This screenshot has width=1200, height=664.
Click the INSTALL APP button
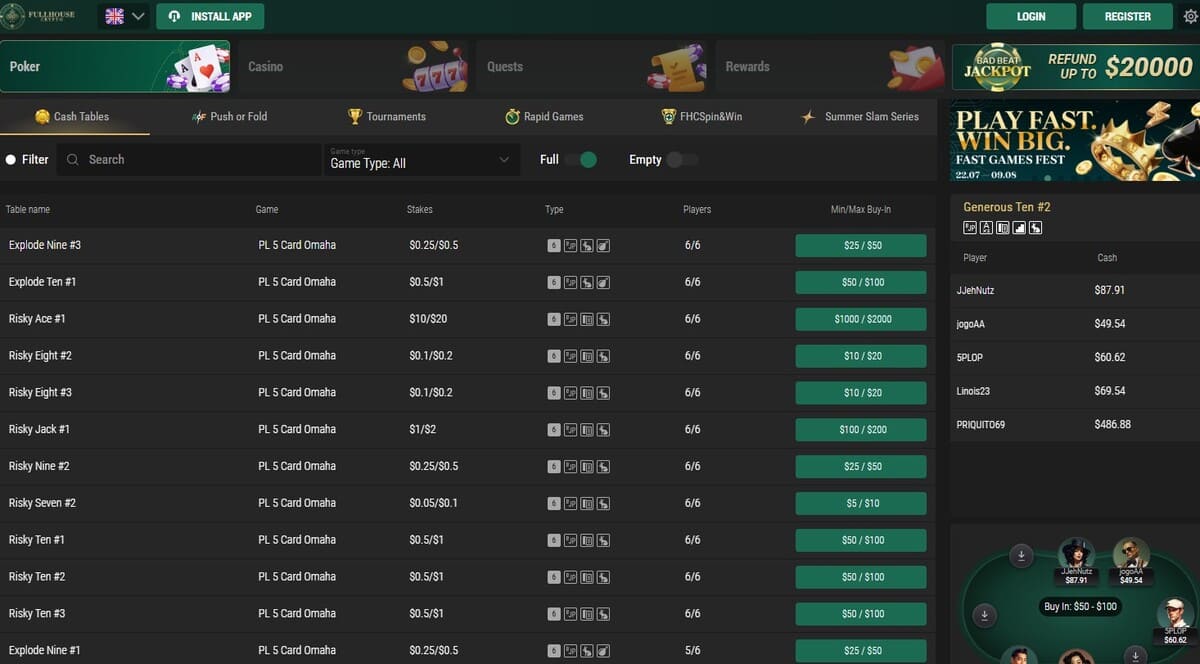[210, 16]
